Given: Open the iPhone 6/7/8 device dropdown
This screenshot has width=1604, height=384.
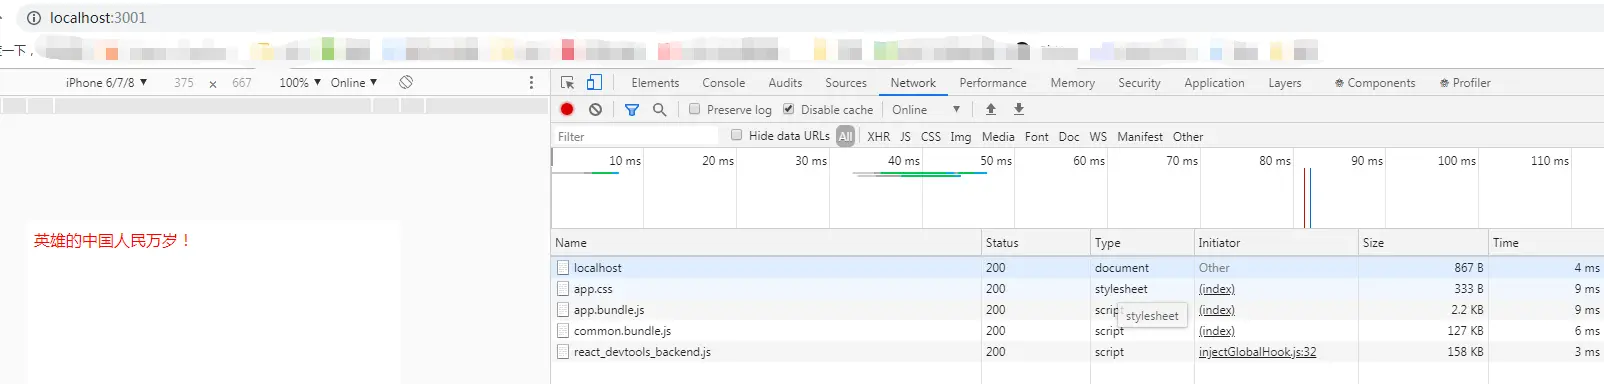Looking at the screenshot, I should tap(106, 82).
